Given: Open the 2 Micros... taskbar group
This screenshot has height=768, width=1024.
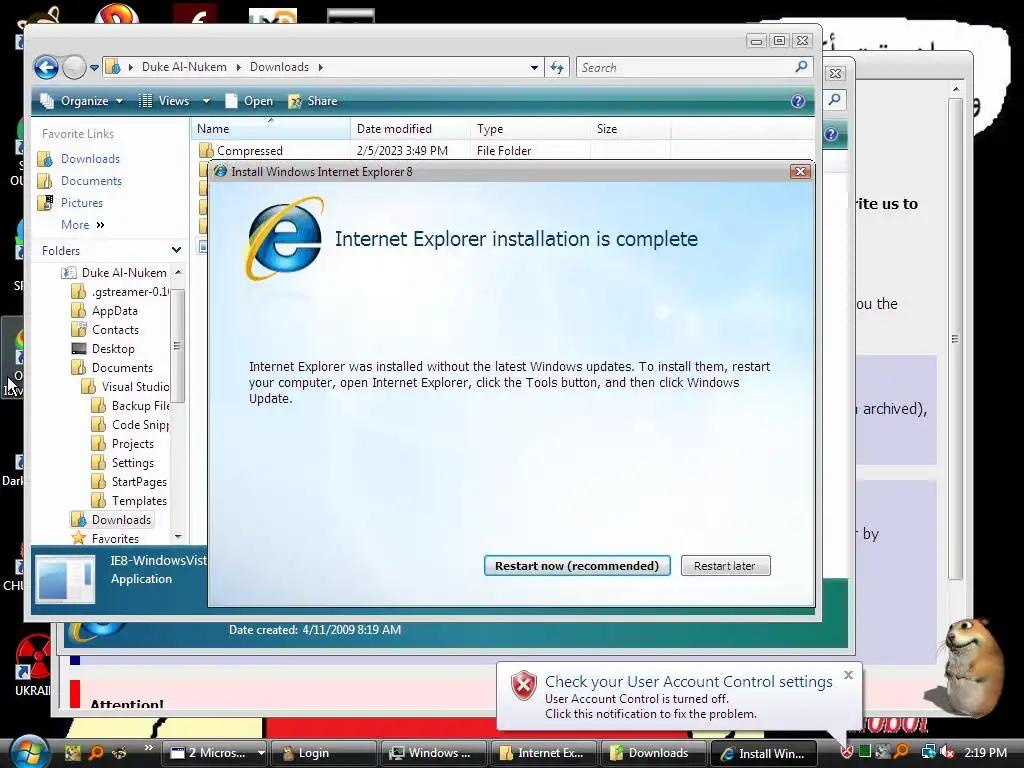Looking at the screenshot, I should [216, 753].
